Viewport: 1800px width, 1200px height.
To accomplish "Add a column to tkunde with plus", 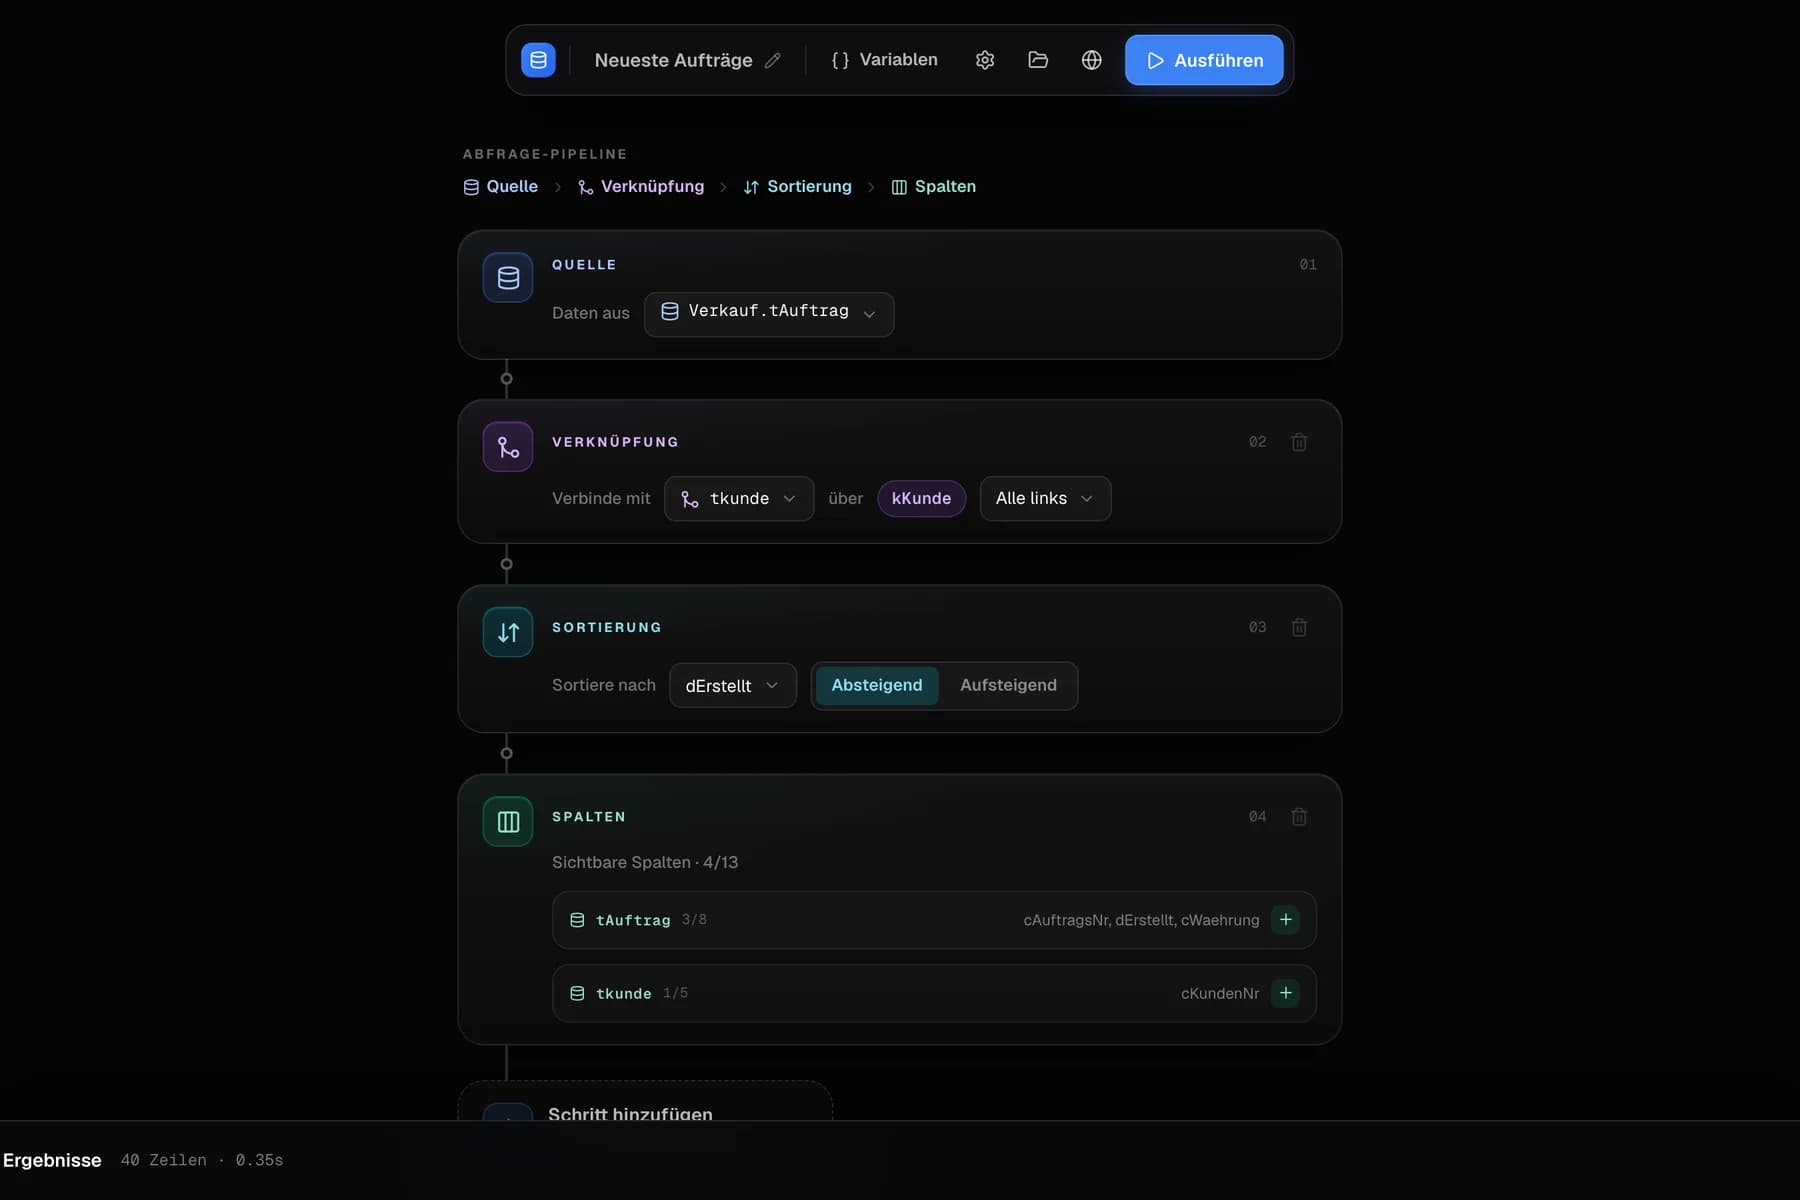I will coord(1286,994).
